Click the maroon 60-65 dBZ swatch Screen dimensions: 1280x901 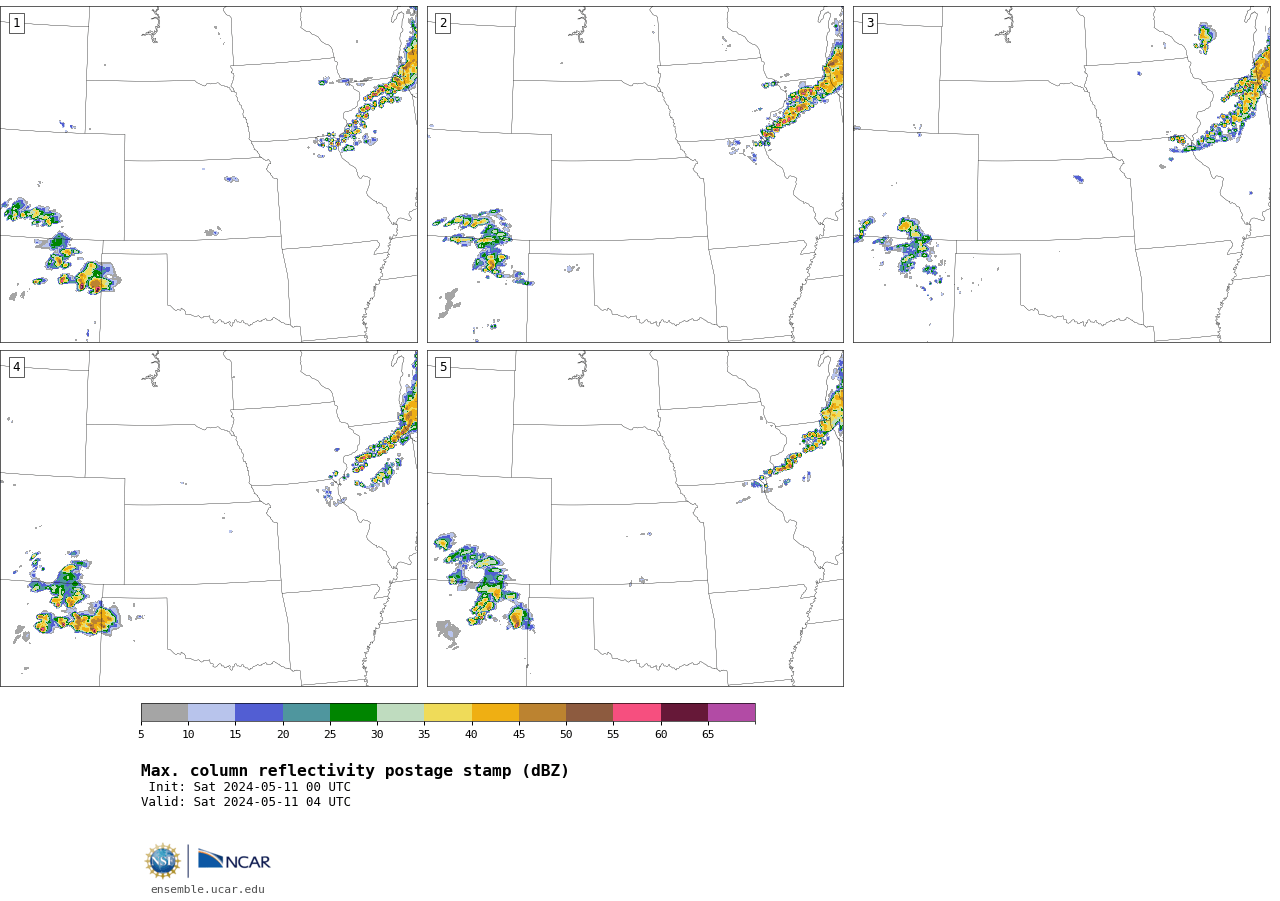pyautogui.click(x=684, y=712)
